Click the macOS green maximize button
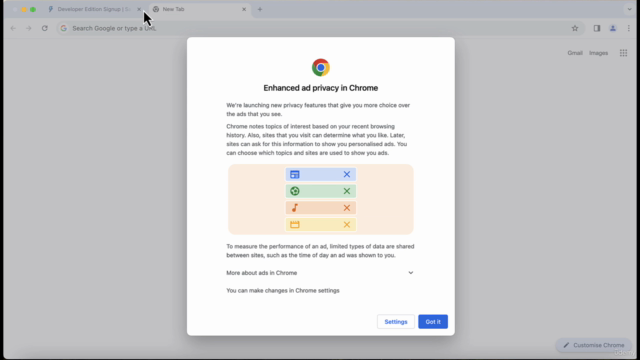 click(x=33, y=9)
